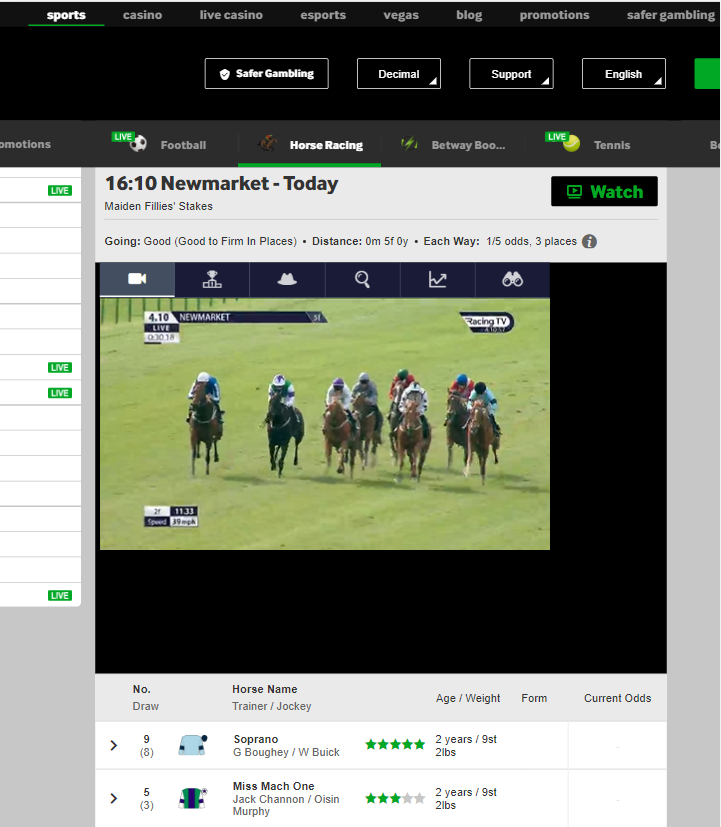721x827 pixels.
Task: Open the promotions top menu item
Action: [x=554, y=15]
